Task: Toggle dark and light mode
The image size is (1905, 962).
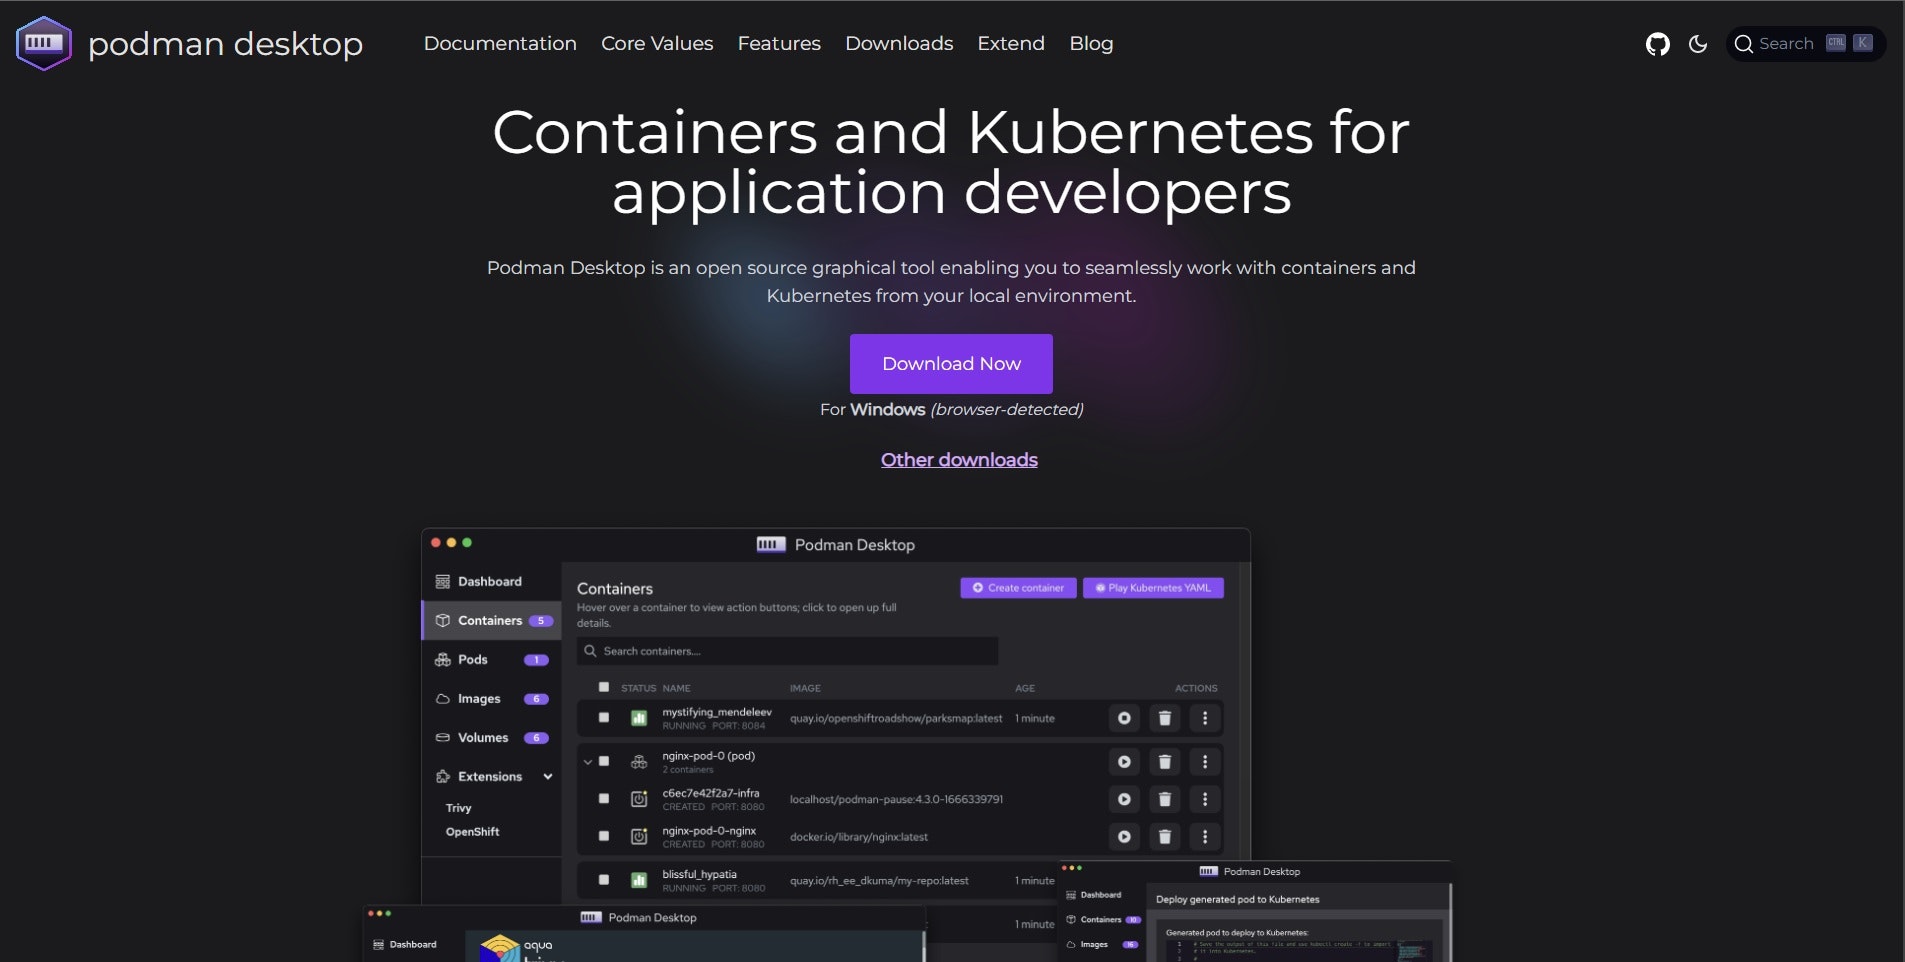Action: 1698,44
